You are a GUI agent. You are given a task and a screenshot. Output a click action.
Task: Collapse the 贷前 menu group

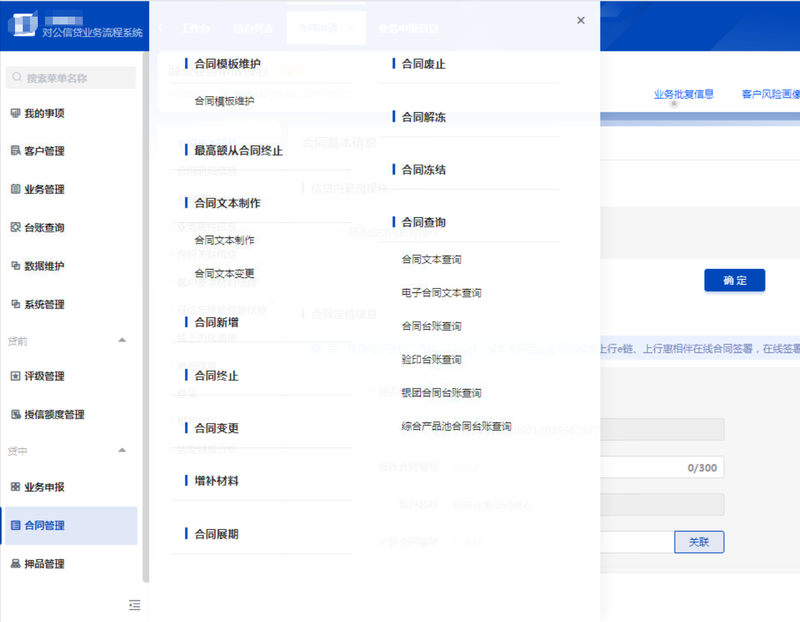122,340
